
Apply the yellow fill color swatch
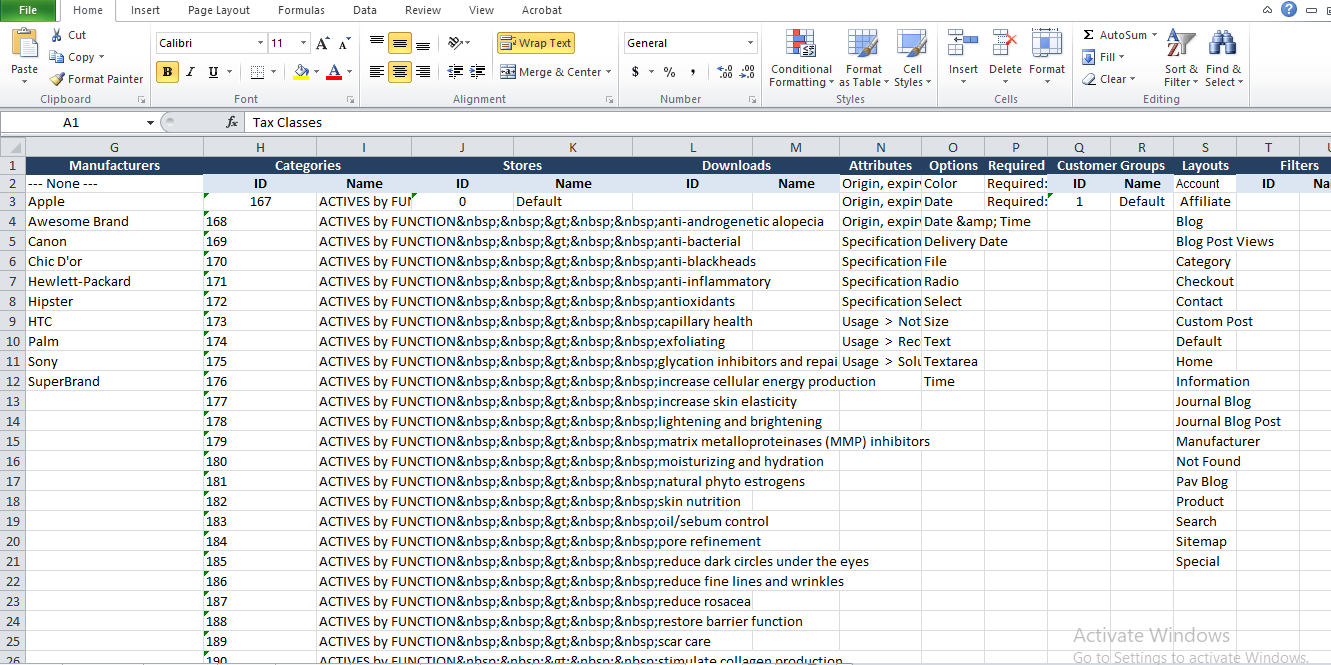click(302, 72)
